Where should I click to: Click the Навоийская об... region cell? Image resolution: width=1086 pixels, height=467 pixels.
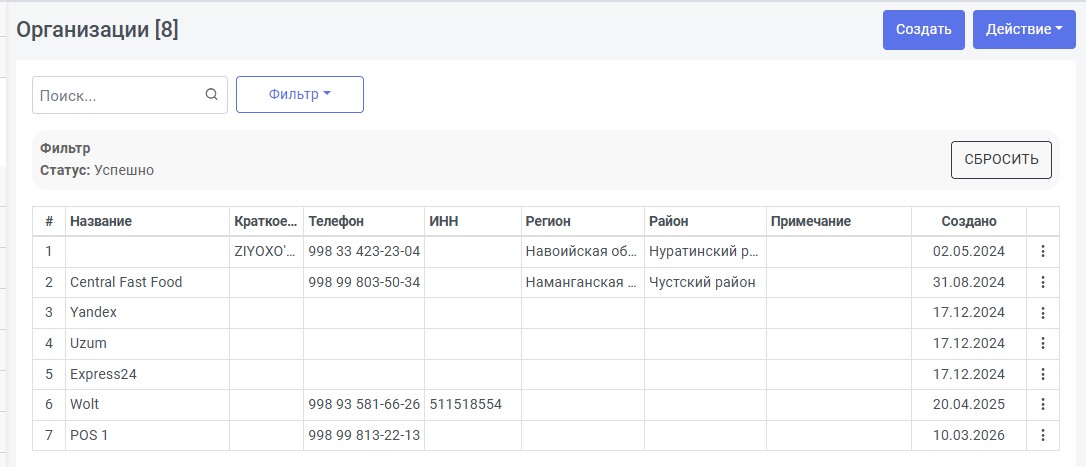coord(582,252)
